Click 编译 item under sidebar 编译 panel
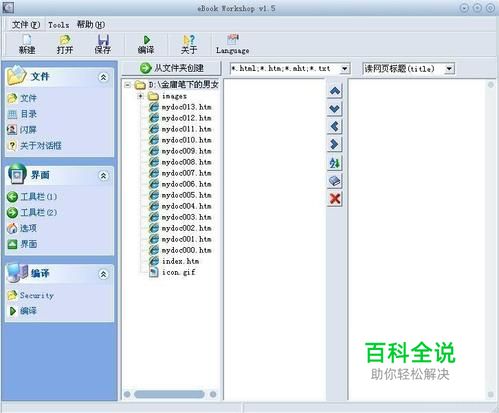This screenshot has height=413, width=499. (x=22, y=311)
